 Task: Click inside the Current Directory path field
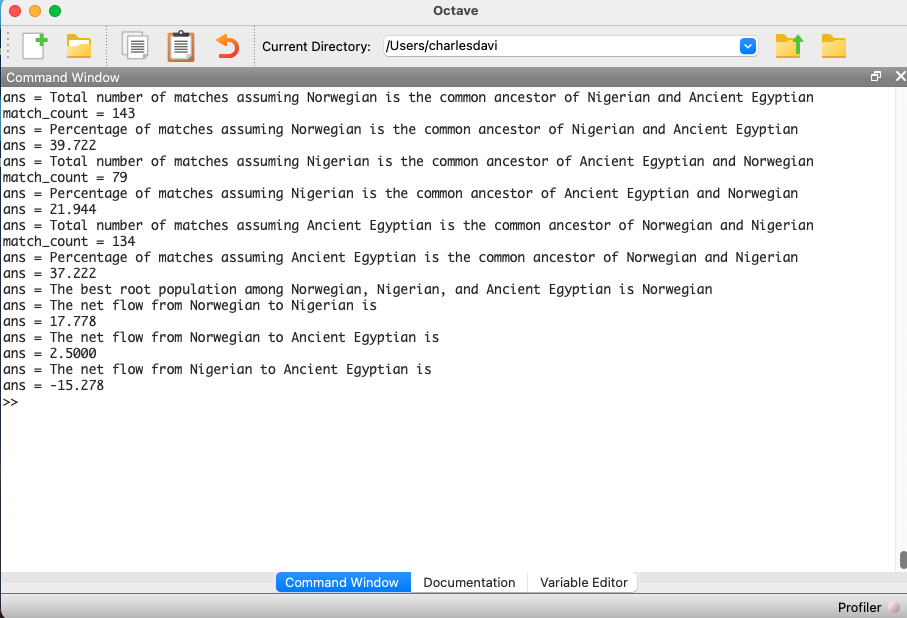(560, 46)
